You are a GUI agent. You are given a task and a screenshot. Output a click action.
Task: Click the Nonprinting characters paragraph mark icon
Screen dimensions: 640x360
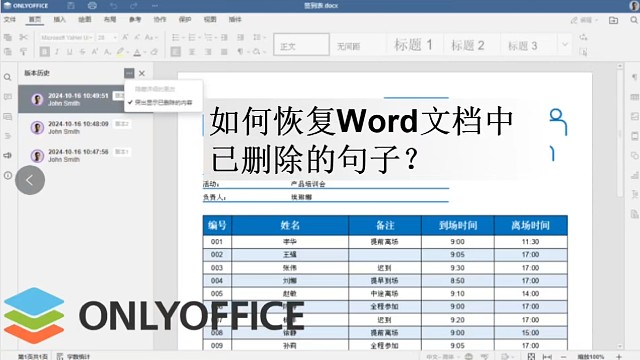241,52
